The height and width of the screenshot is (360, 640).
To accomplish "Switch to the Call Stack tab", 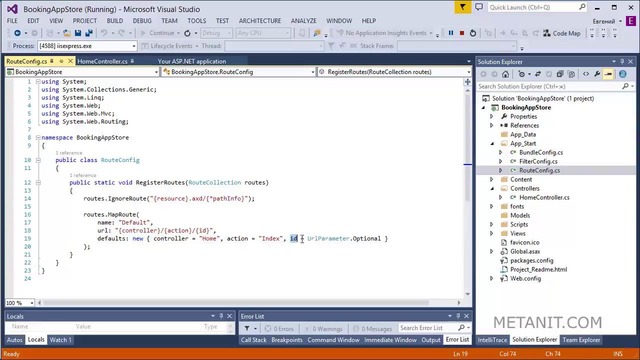I will (253, 340).
